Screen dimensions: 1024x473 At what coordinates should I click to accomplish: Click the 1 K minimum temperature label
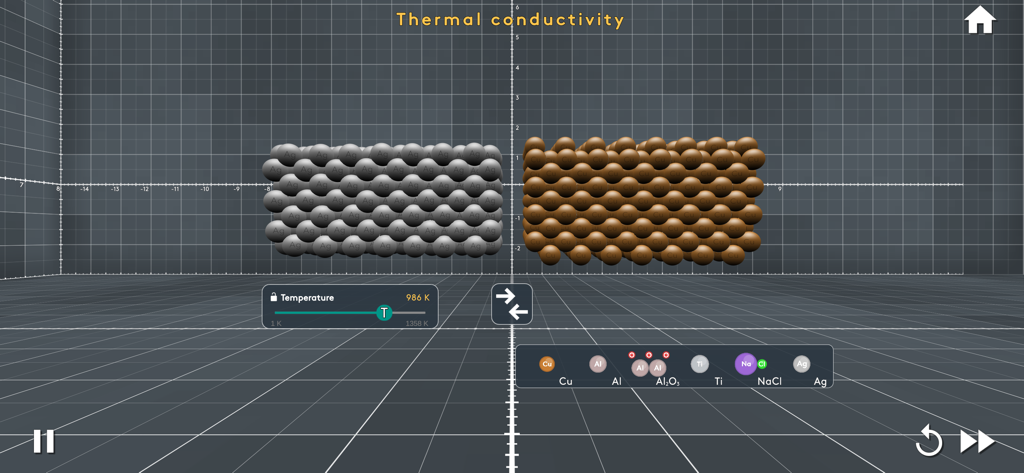coord(276,323)
